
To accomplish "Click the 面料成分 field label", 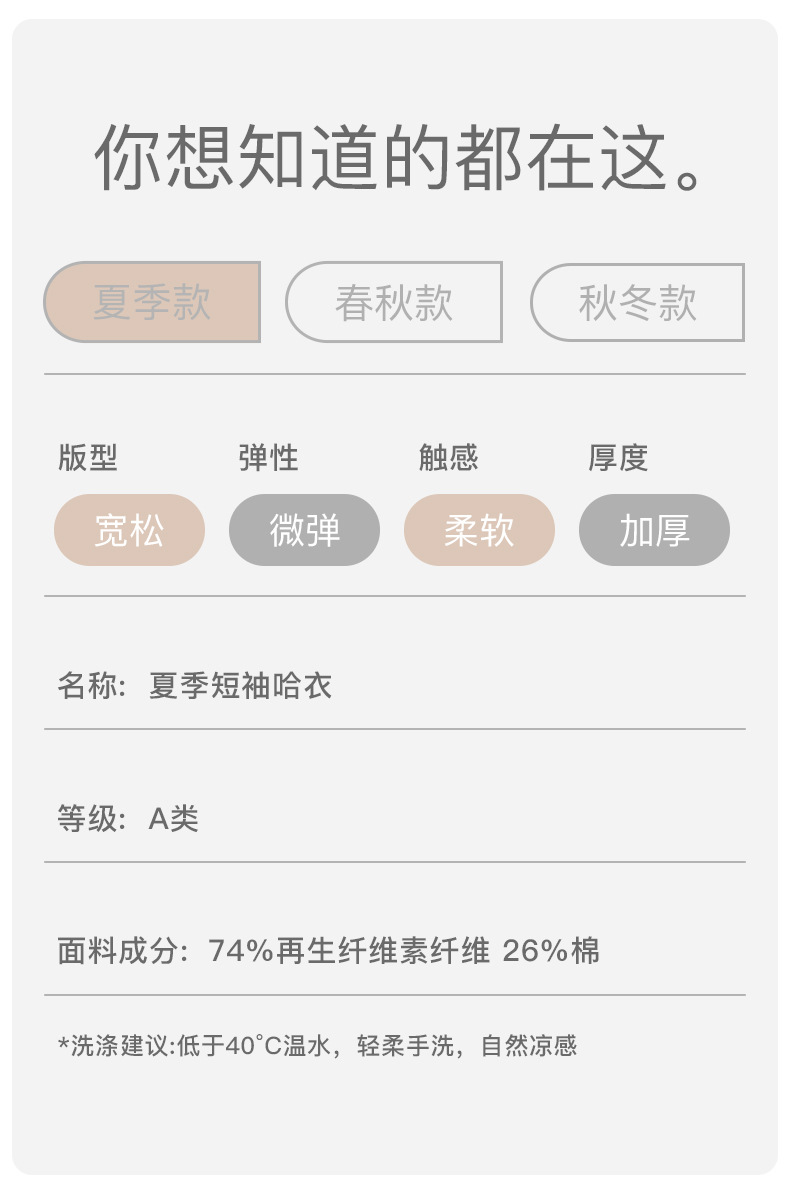I will [120, 951].
